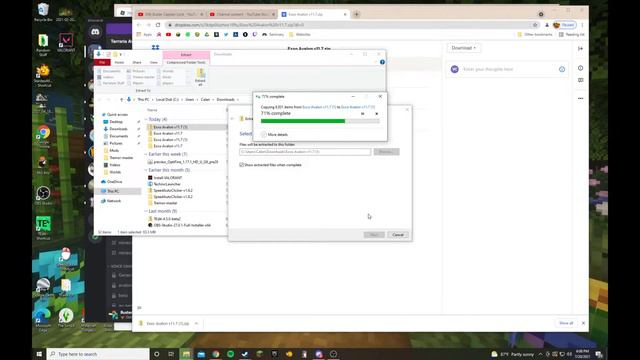This screenshot has height=360, width=640.
Task: Open Explorer quick access toolbar dropdown
Action: point(121,54)
